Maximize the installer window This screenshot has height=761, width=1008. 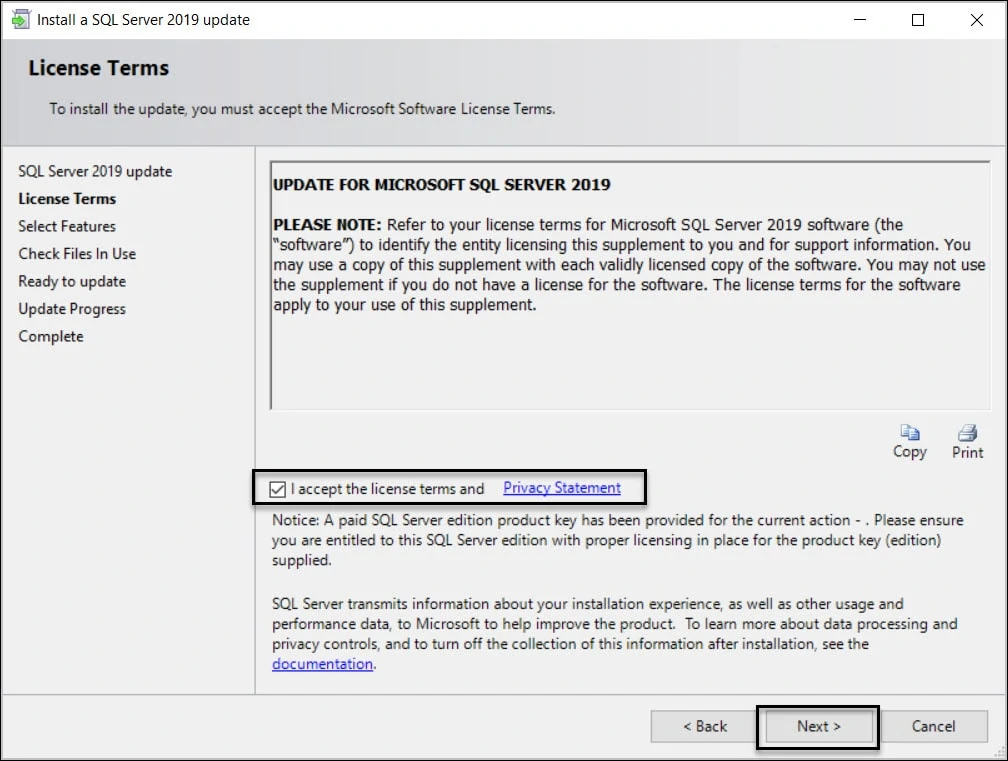(918, 20)
